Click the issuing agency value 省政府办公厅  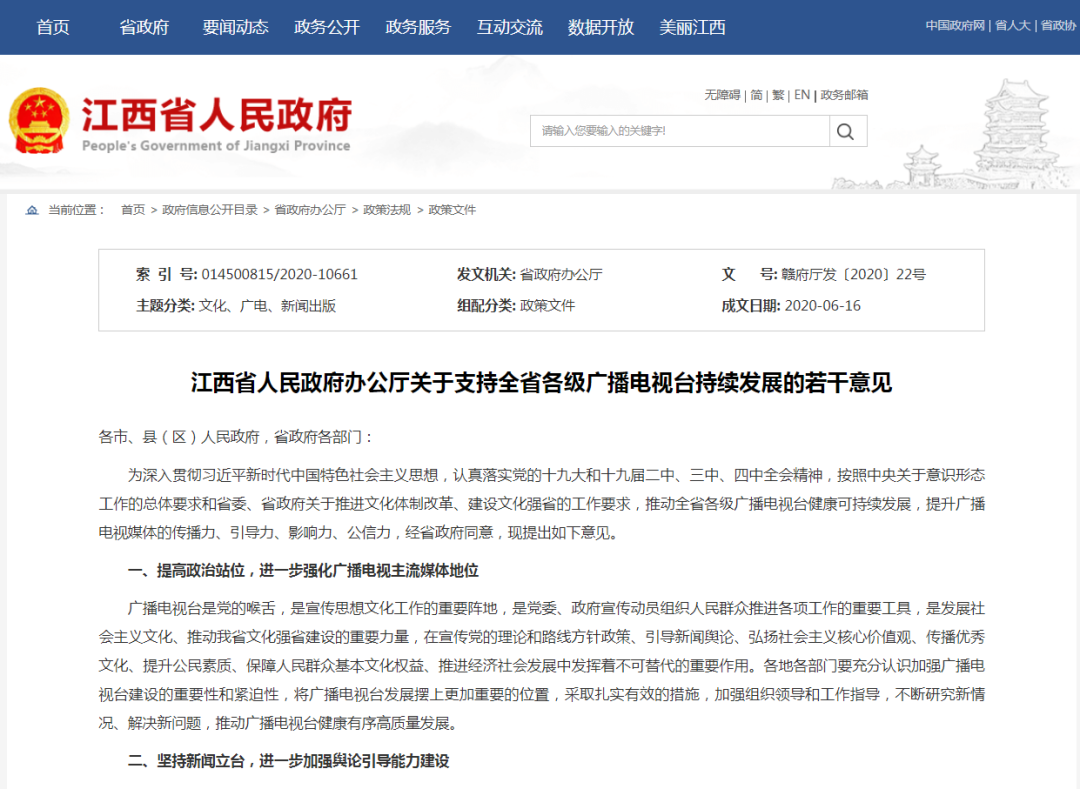pos(561,275)
